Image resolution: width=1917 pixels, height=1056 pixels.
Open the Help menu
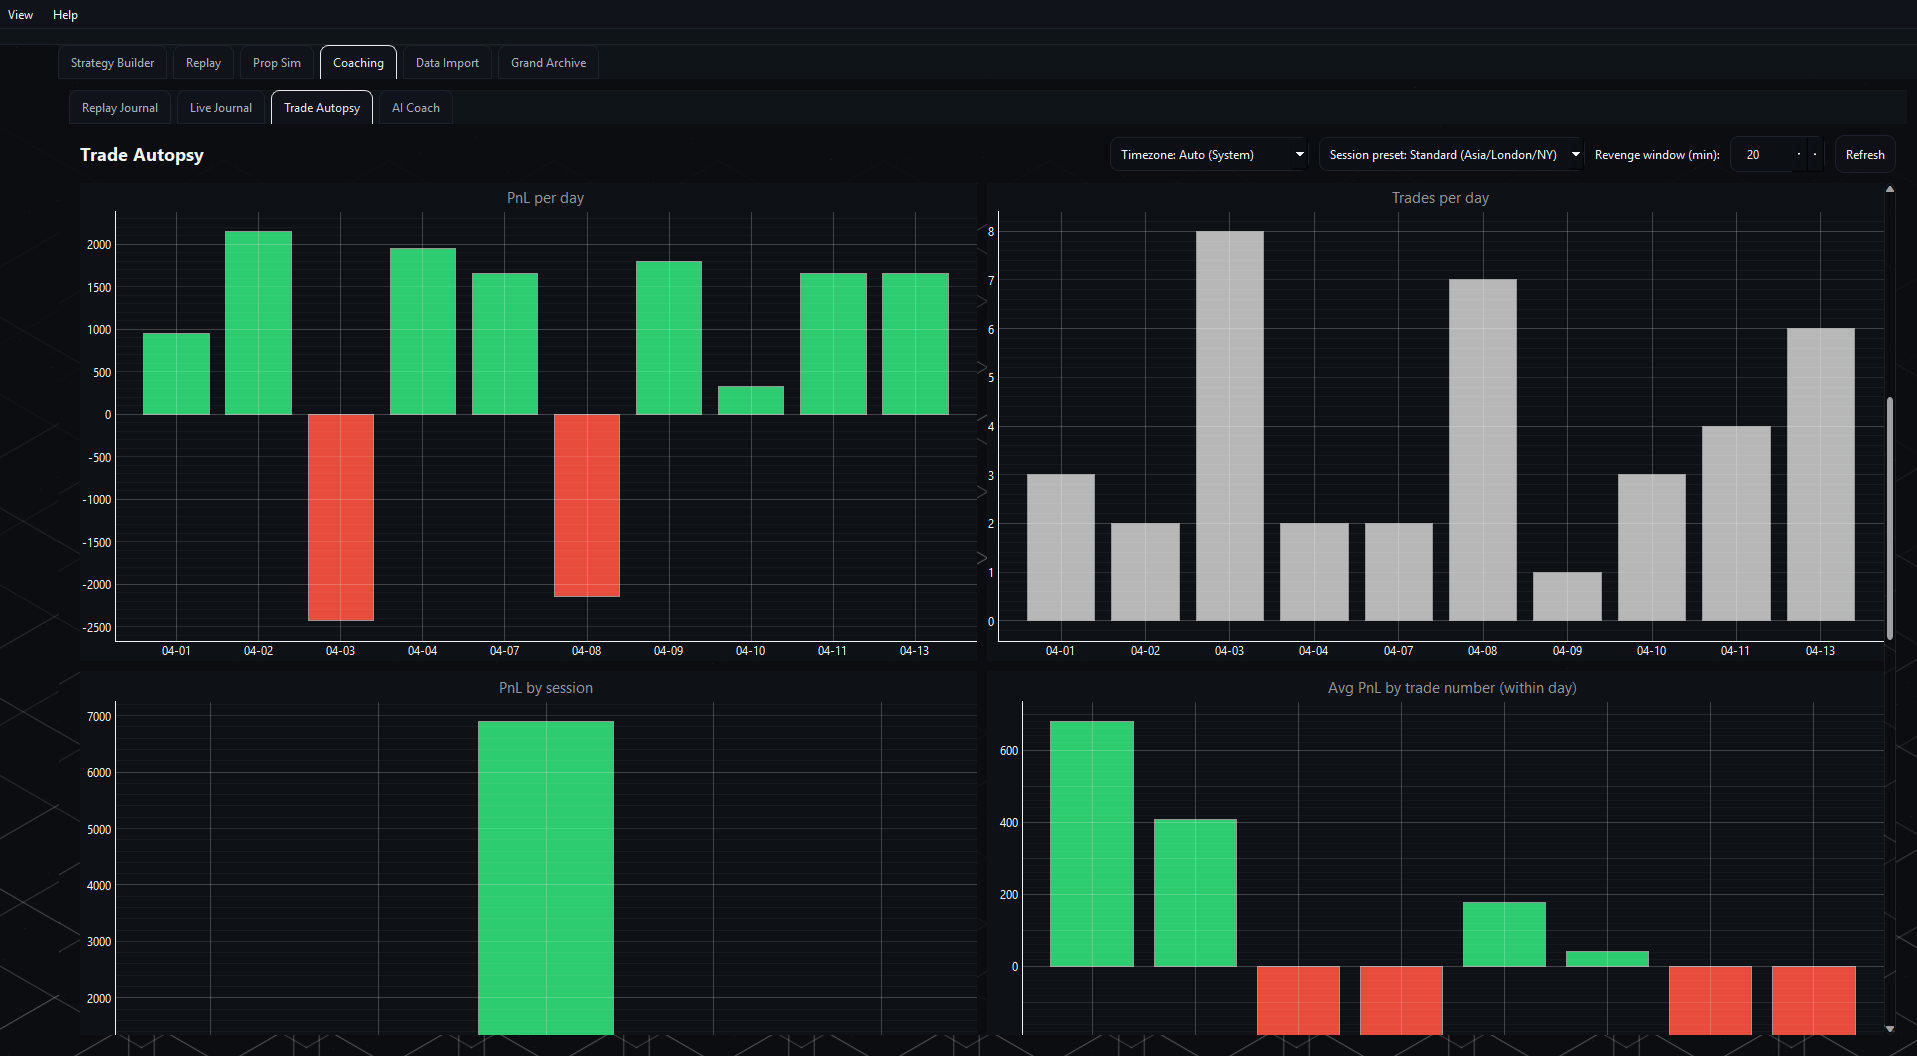click(64, 14)
